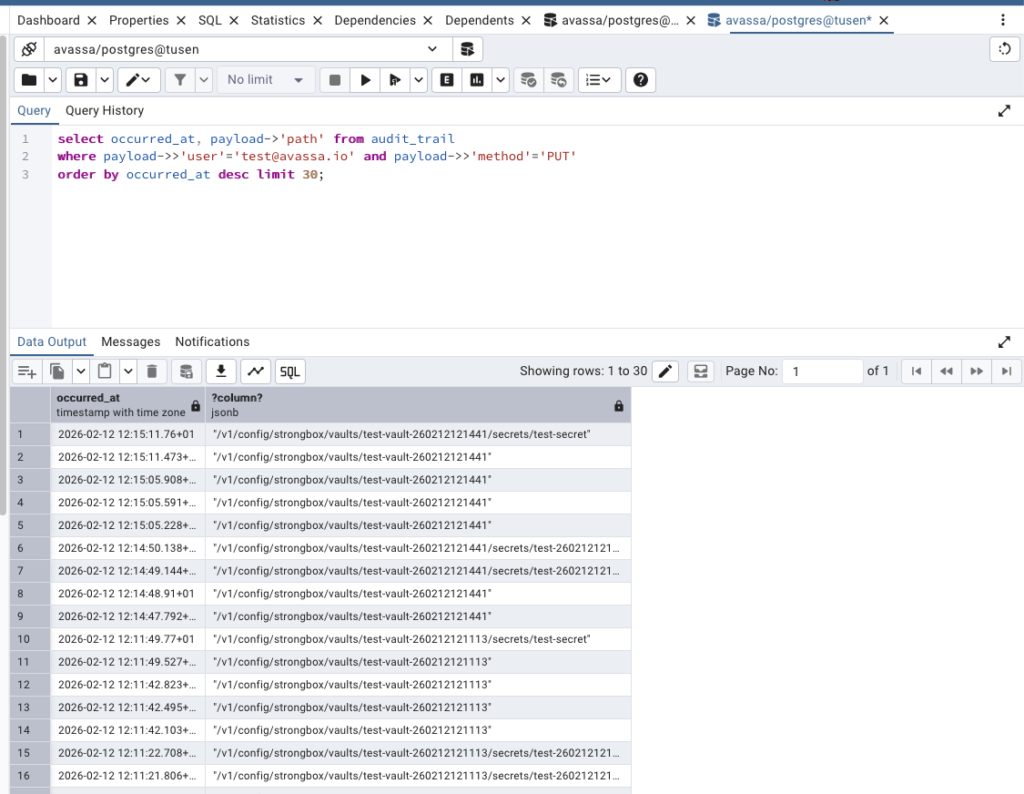Expand the connection avassa/postgres@tusen dropdown
This screenshot has height=794, width=1024.
click(x=432, y=49)
